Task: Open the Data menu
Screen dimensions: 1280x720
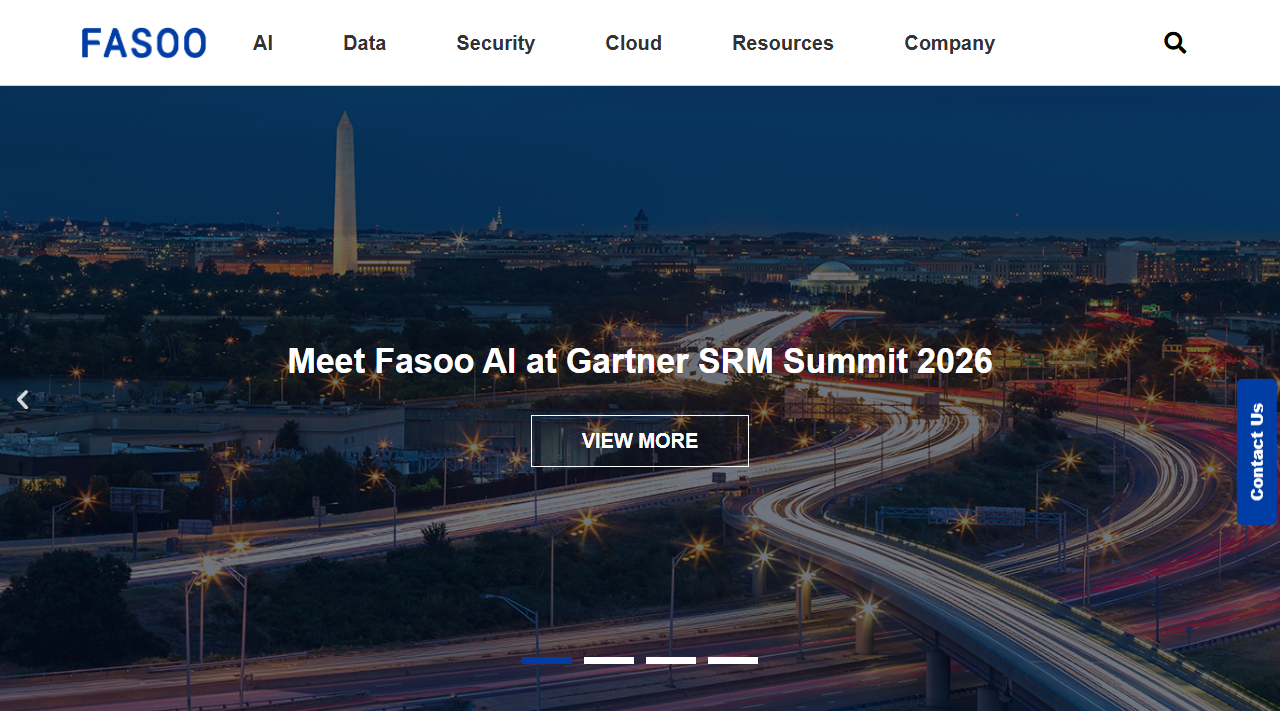Action: coord(364,43)
